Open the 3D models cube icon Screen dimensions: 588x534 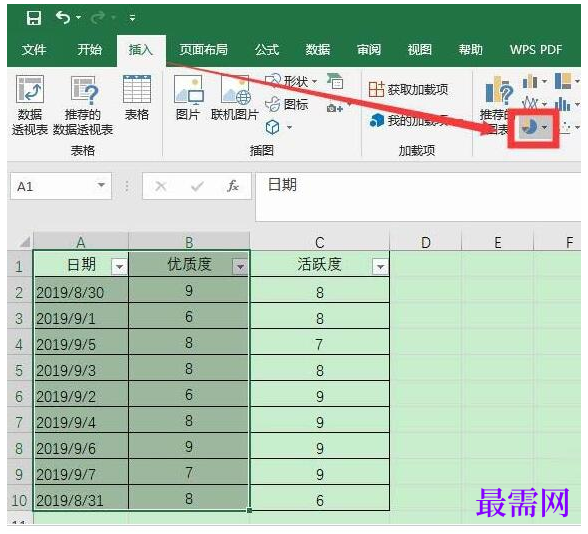coord(272,128)
